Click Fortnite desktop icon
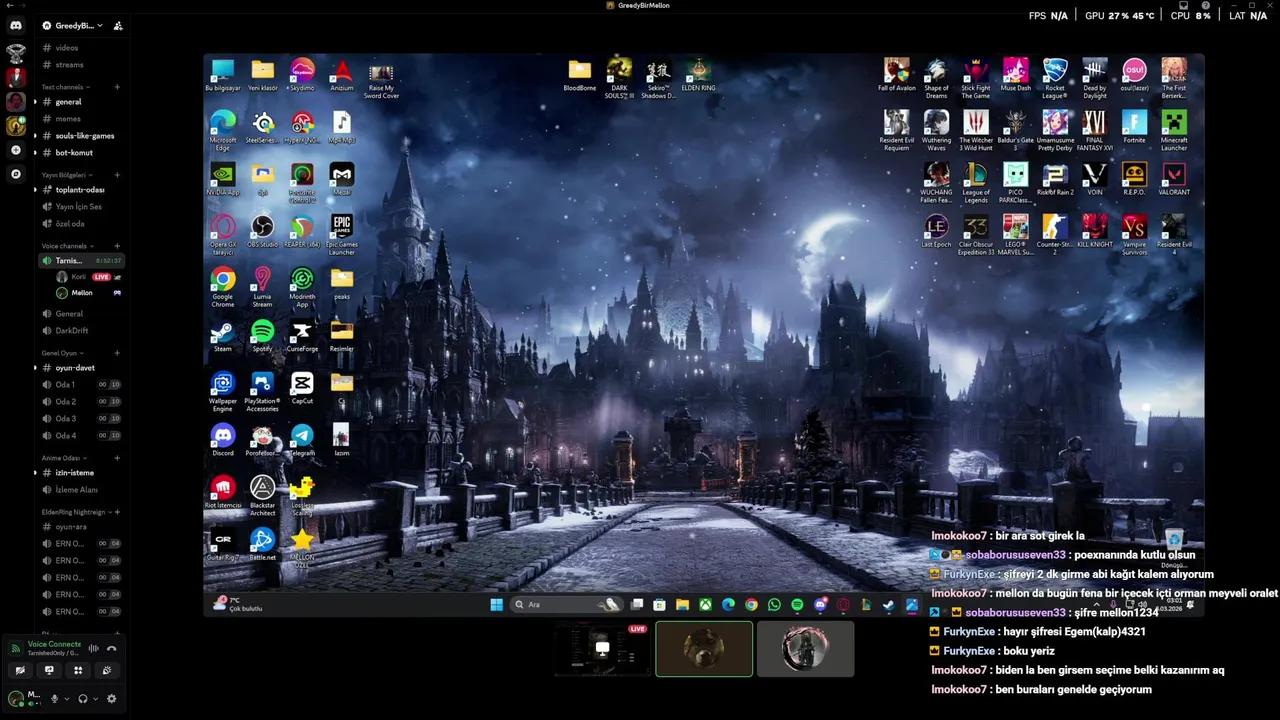 (x=1134, y=127)
